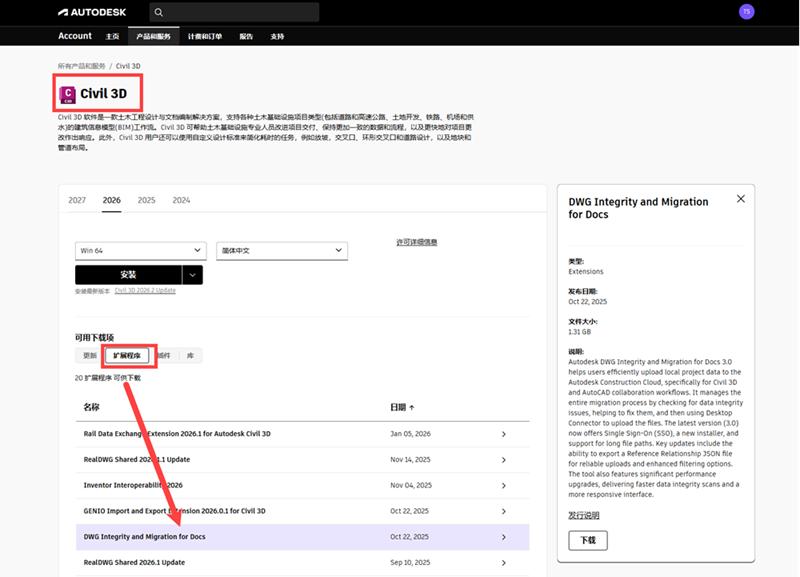Close the DWG Integrity details panel
The width and height of the screenshot is (800, 577).
(741, 198)
